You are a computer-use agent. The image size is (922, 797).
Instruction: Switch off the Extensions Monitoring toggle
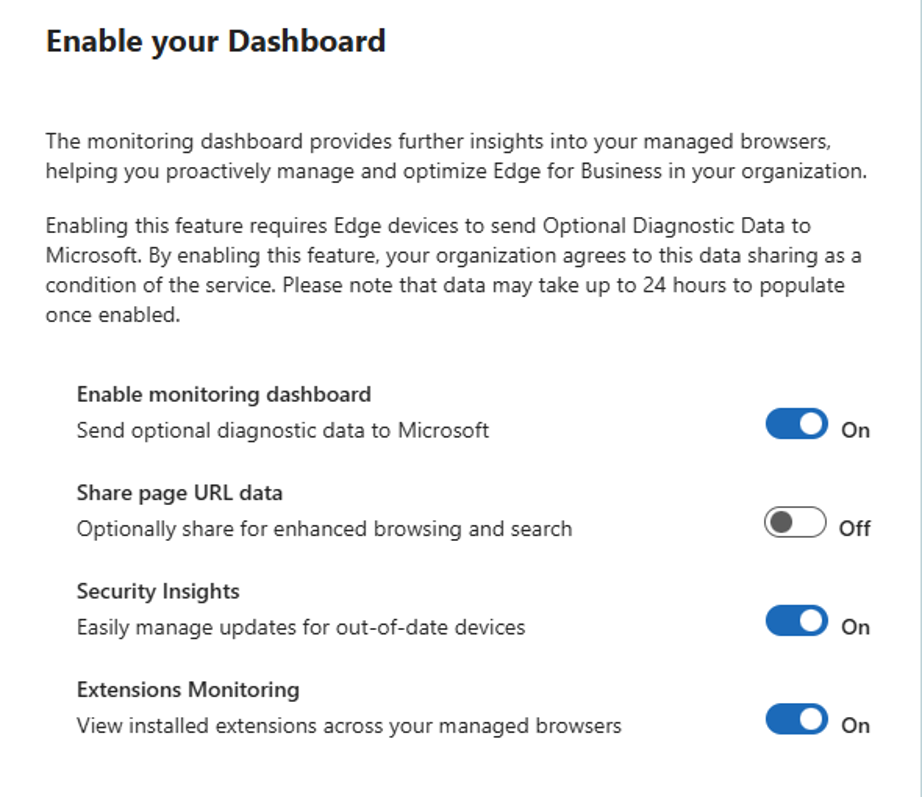point(796,719)
